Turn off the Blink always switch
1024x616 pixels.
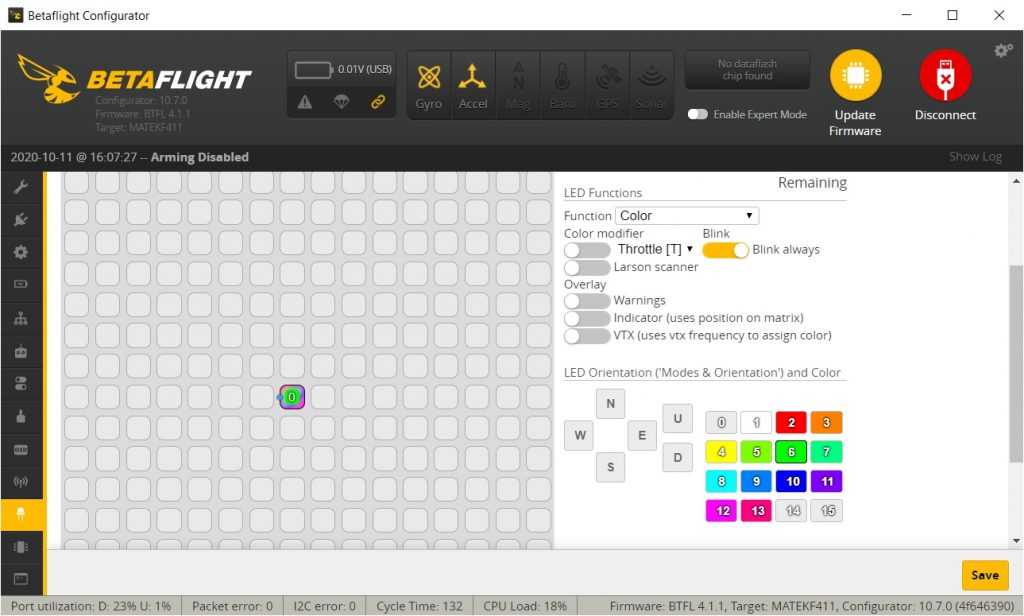coord(725,250)
